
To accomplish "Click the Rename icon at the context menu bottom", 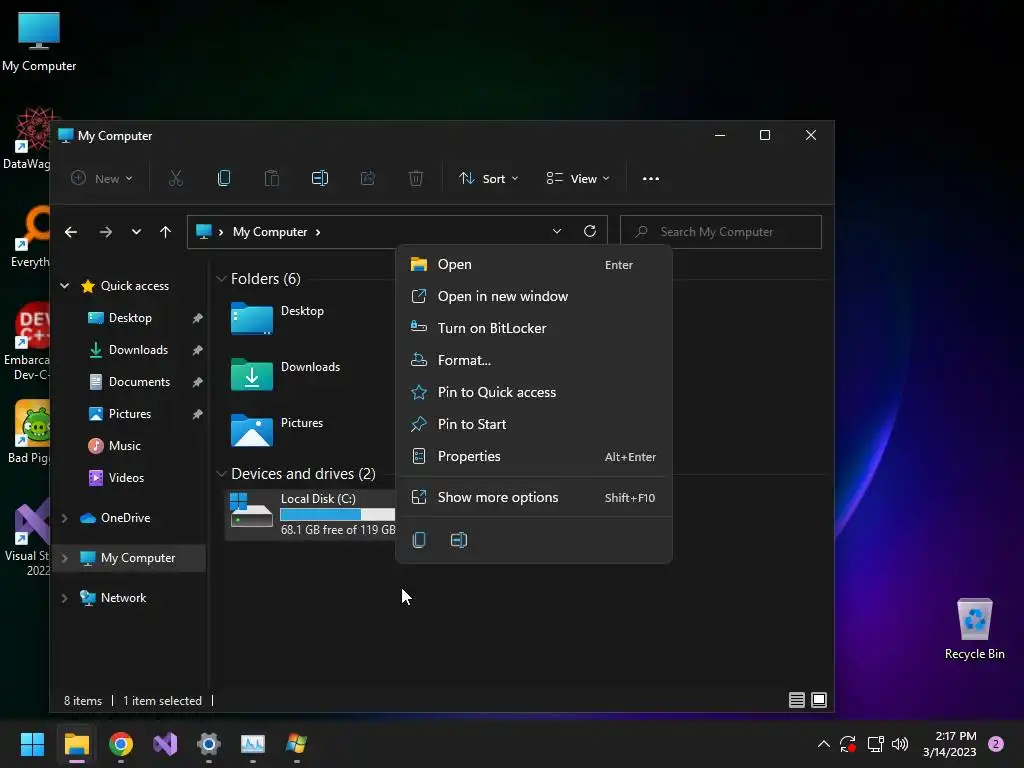I will (x=459, y=540).
